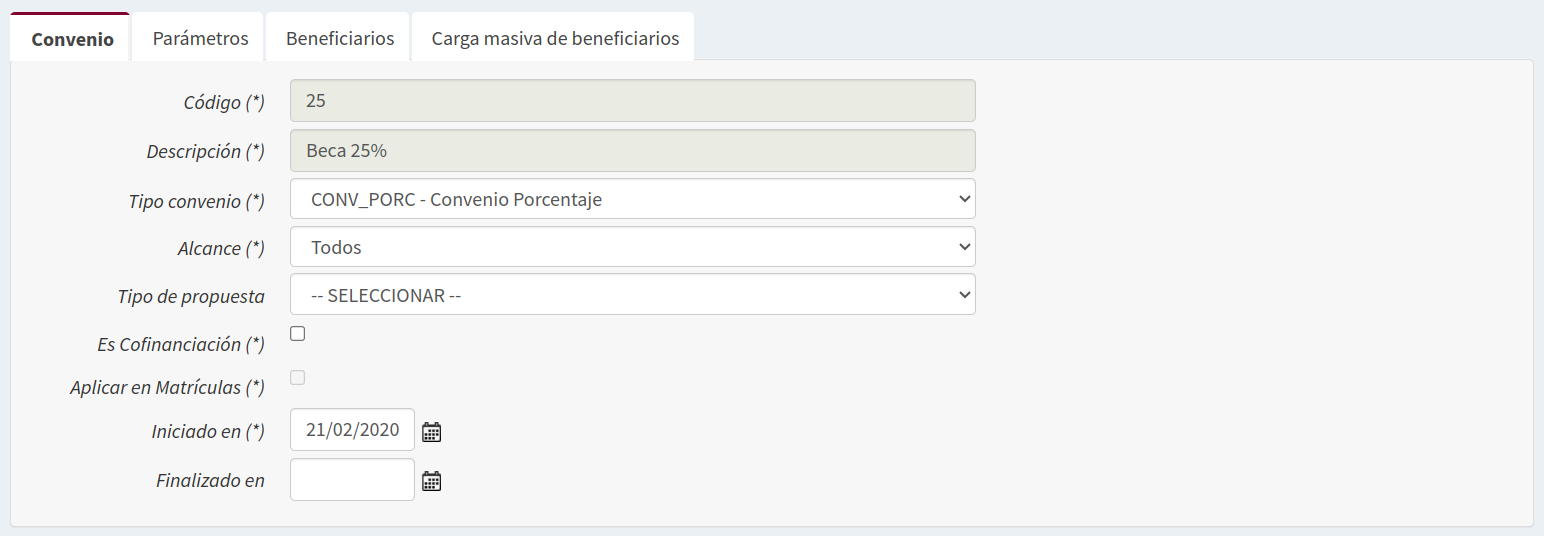The width and height of the screenshot is (1544, 536).
Task: Click the Aplicar en Matrículas label
Action: (167, 388)
